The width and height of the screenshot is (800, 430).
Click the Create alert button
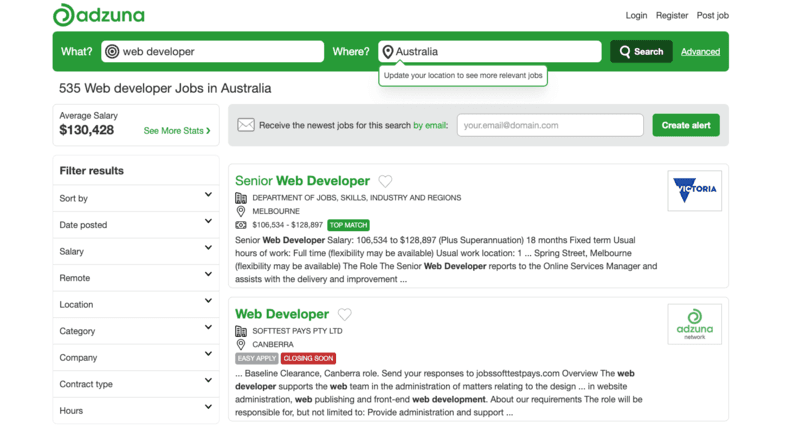click(686, 125)
